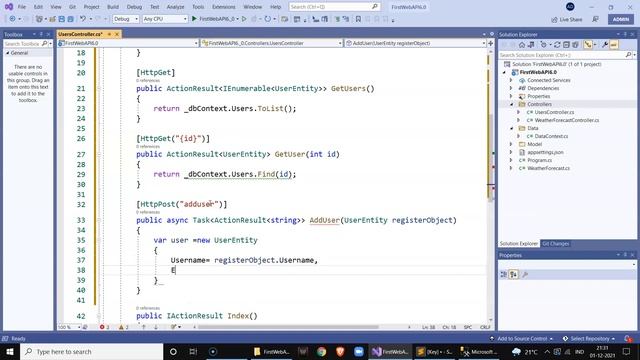Collapse the Controllers folder
640x360 pixels.
pos(511,104)
